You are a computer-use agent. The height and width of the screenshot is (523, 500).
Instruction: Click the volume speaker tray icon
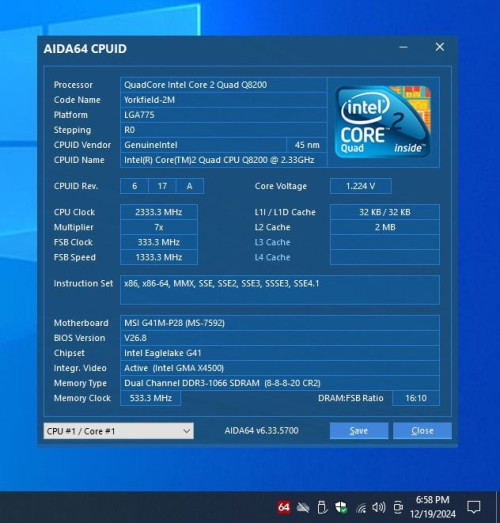pos(379,508)
